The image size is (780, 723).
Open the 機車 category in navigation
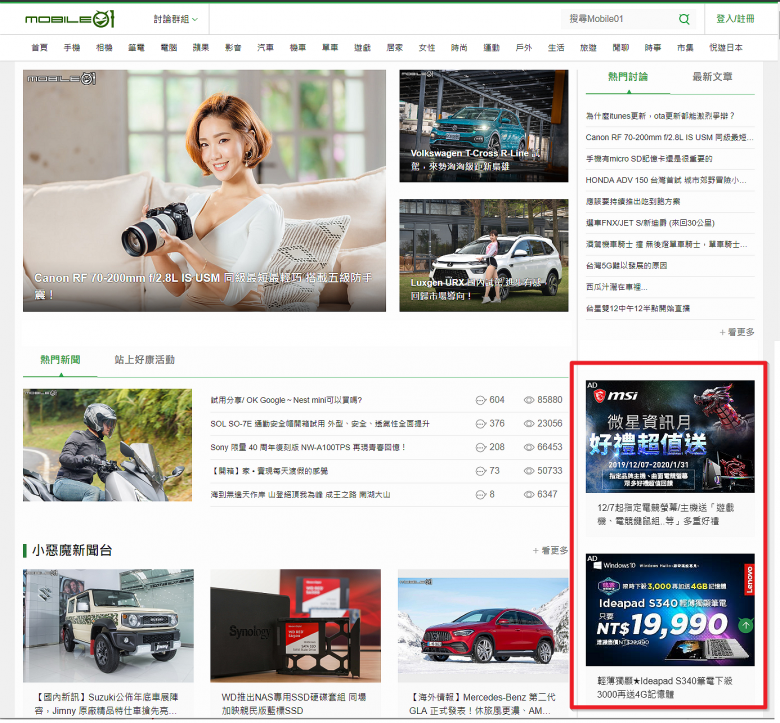(297, 48)
